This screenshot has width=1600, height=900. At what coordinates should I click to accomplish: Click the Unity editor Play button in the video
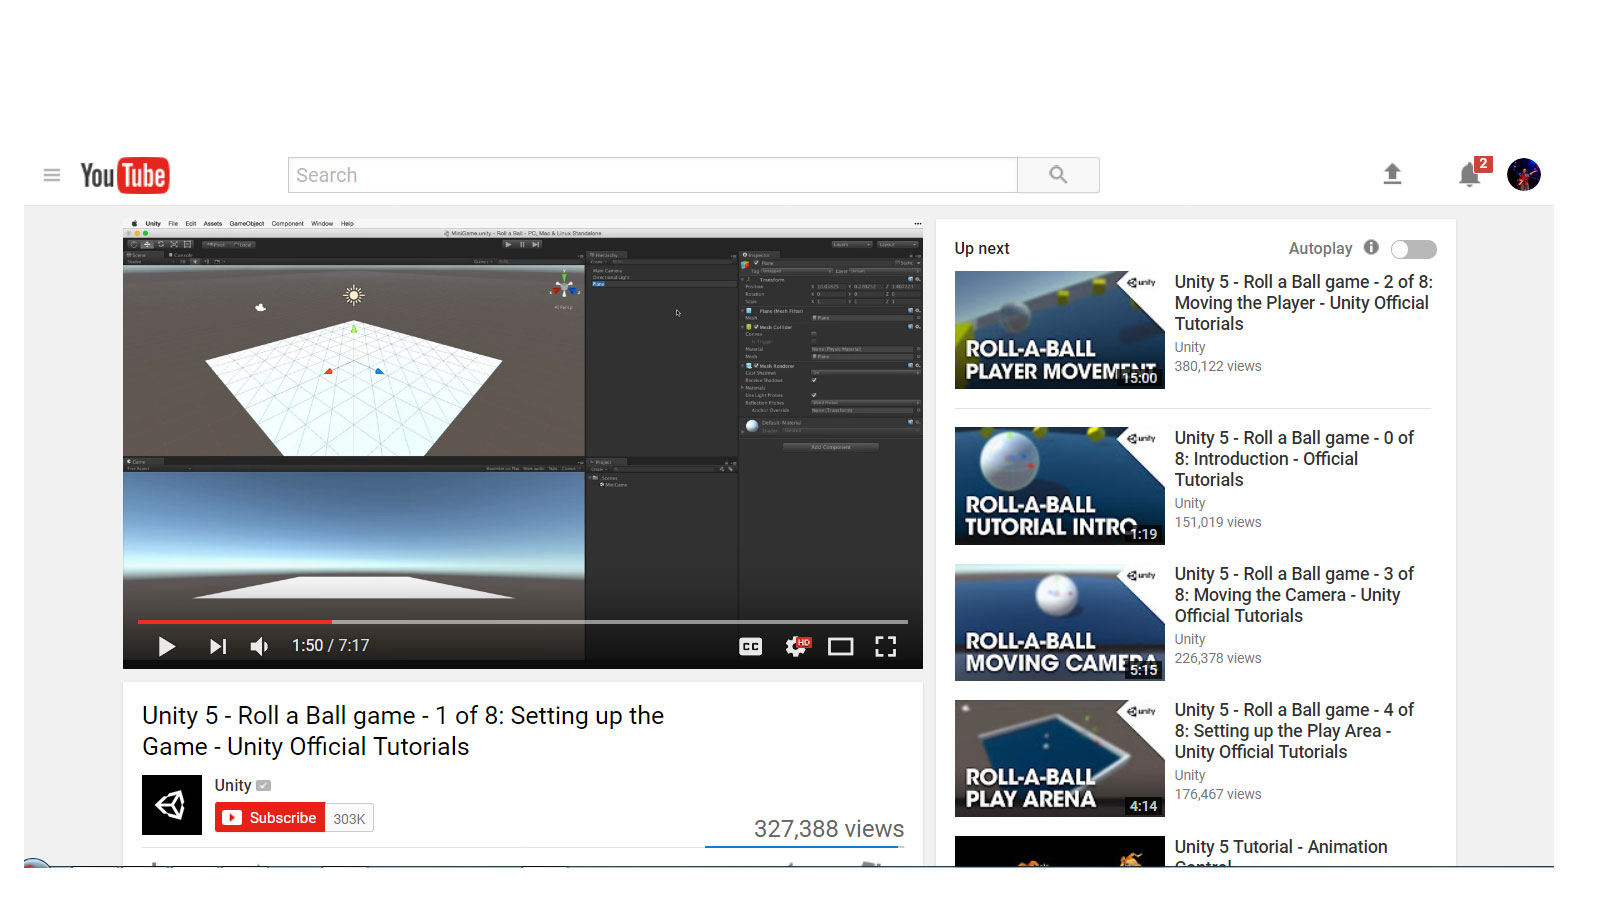508,244
